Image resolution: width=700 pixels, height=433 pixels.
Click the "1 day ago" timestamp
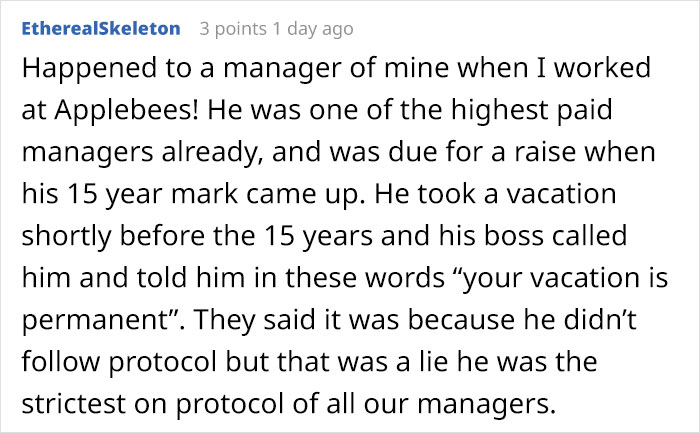click(313, 29)
